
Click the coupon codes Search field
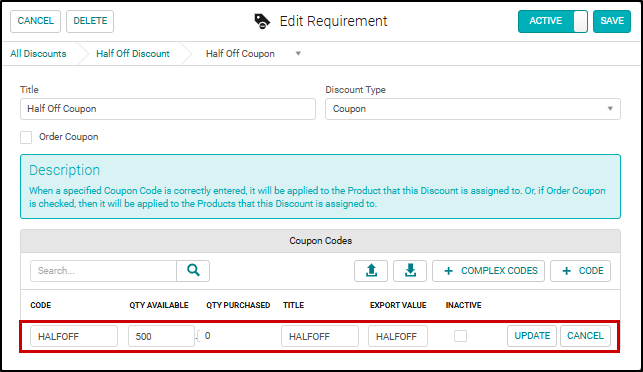coord(103,271)
